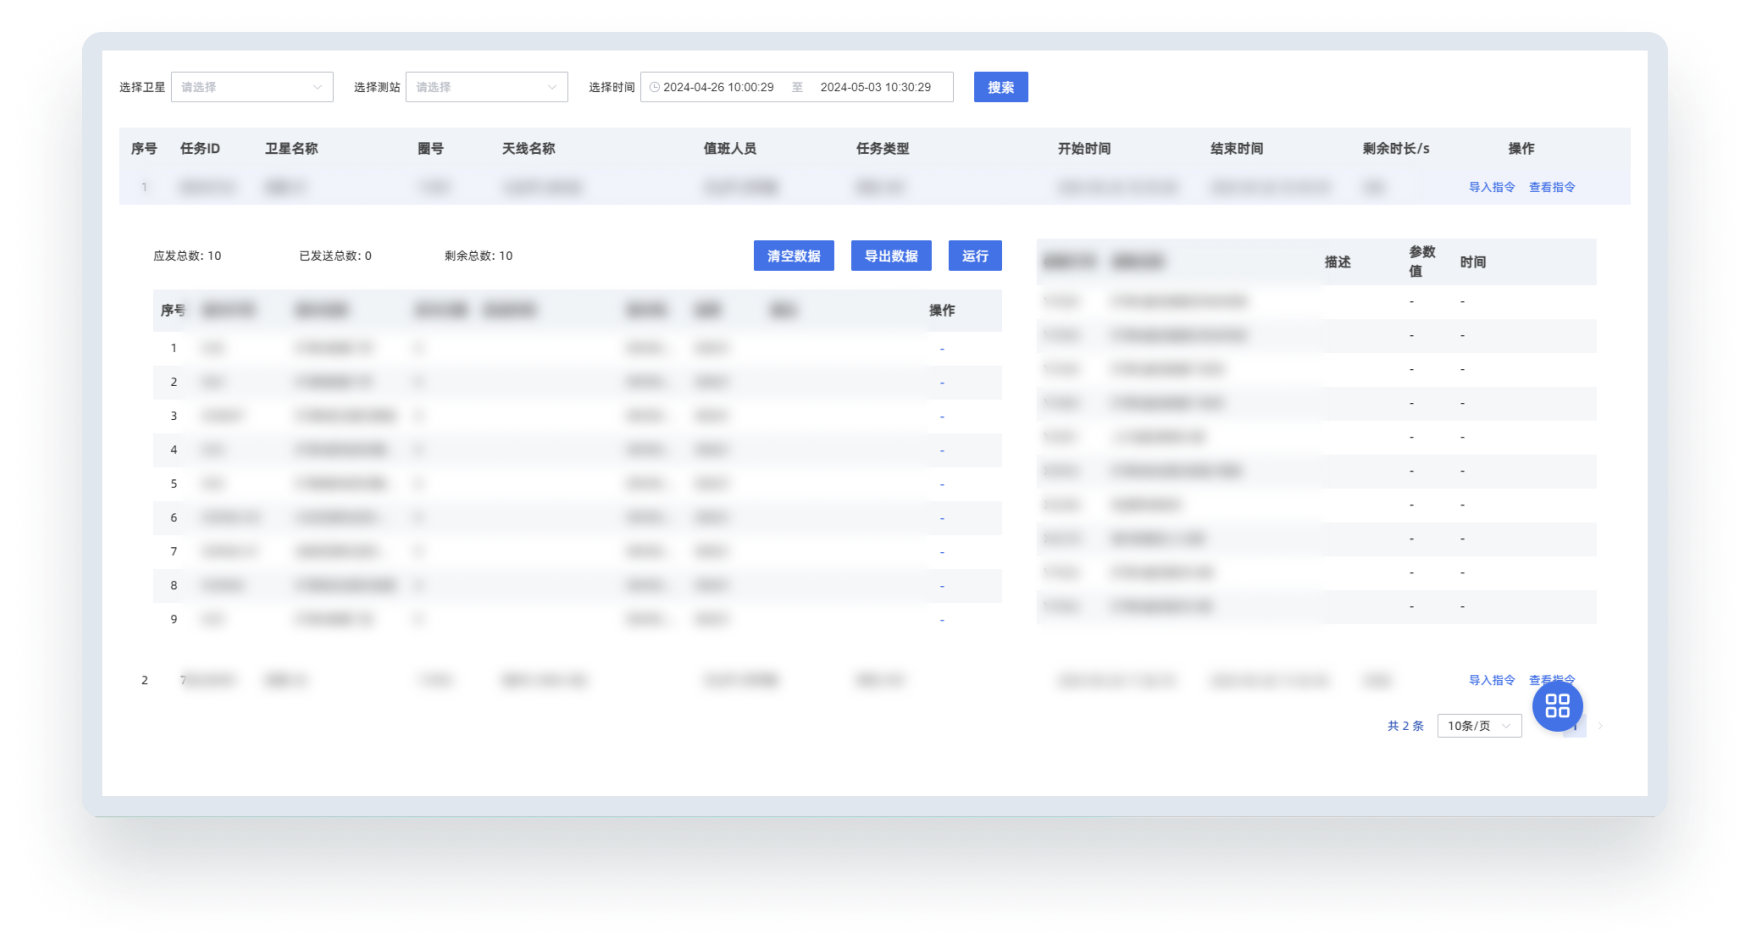
Task: Click the 描述 column header in right table
Action: [x=1338, y=262]
